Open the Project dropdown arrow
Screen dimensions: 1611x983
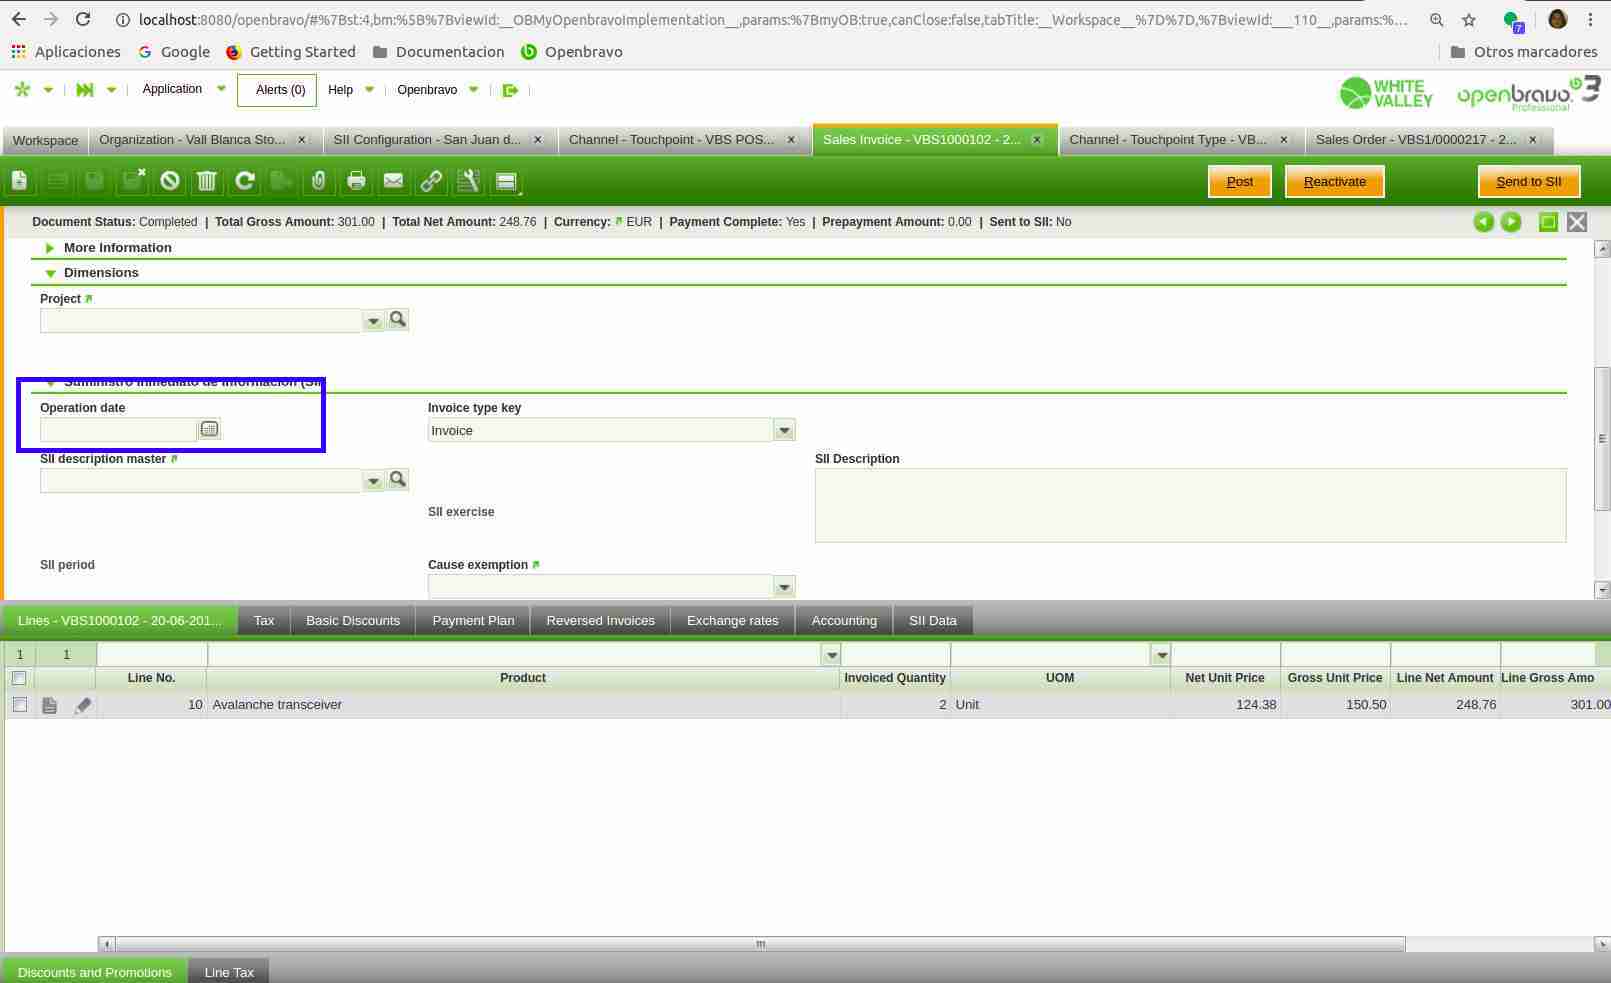tap(373, 320)
